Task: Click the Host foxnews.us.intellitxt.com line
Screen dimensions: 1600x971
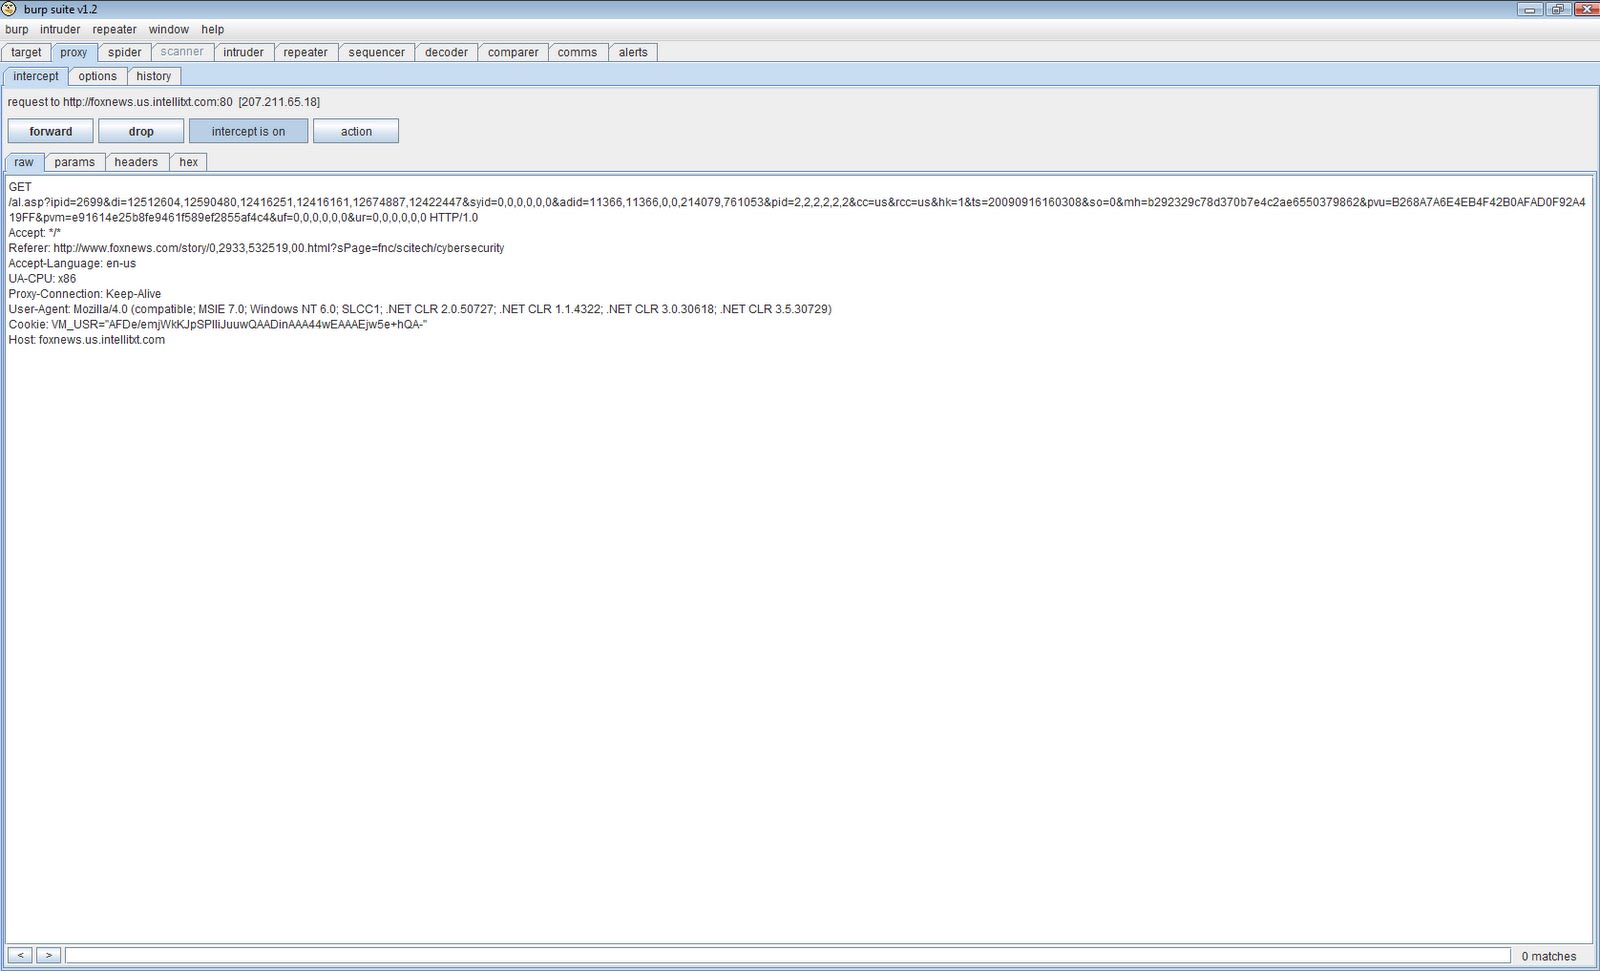Action: click(87, 340)
